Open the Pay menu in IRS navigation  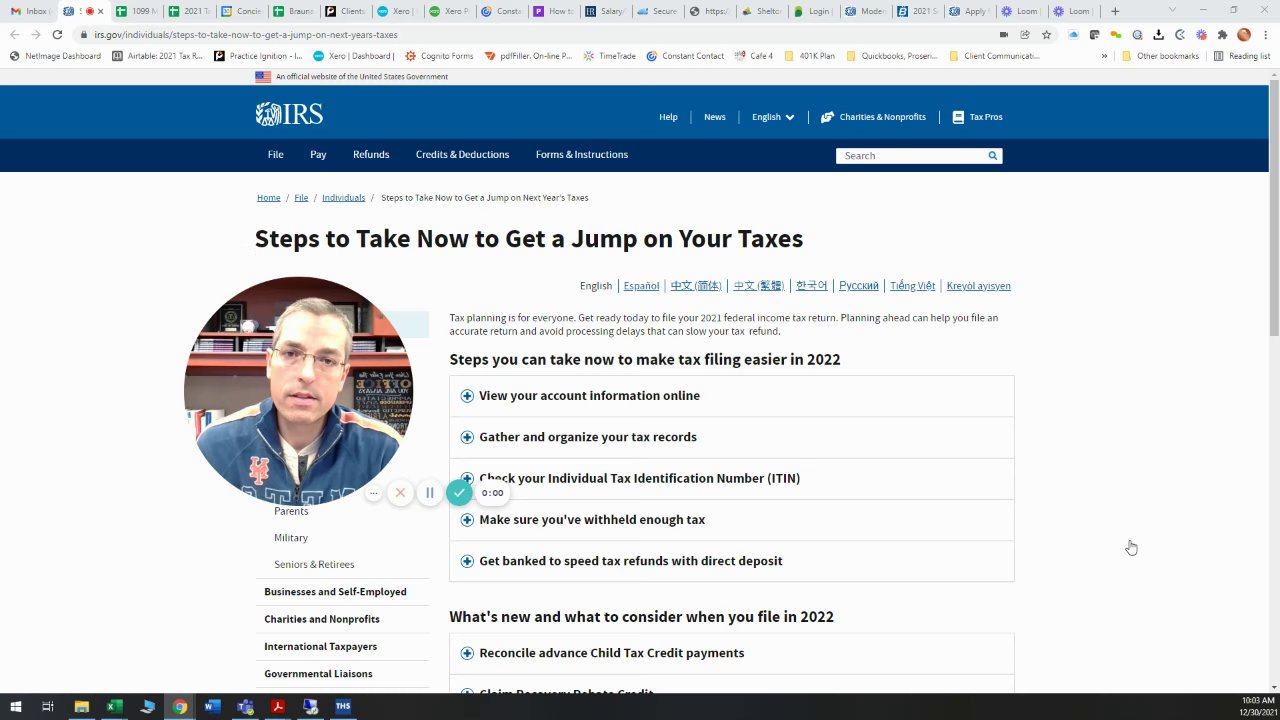(318, 155)
